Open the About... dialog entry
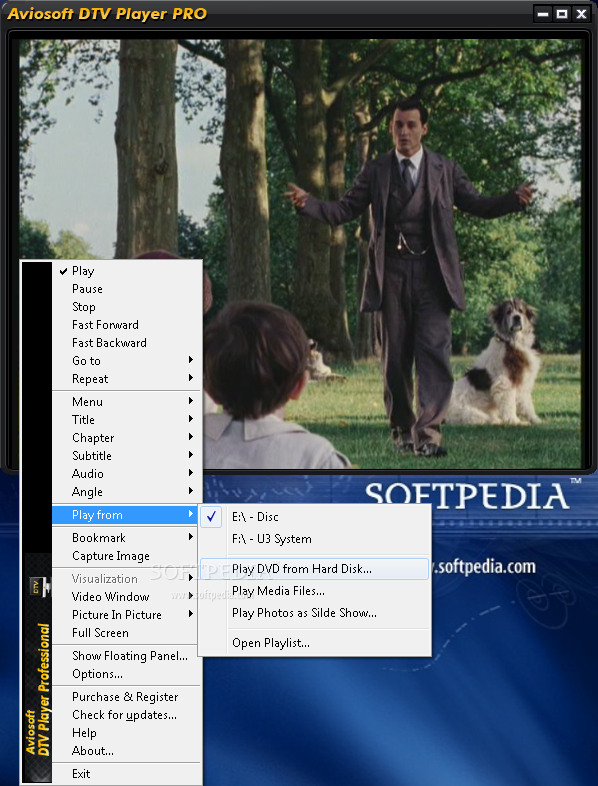The width and height of the screenshot is (598, 786). [x=126, y=751]
